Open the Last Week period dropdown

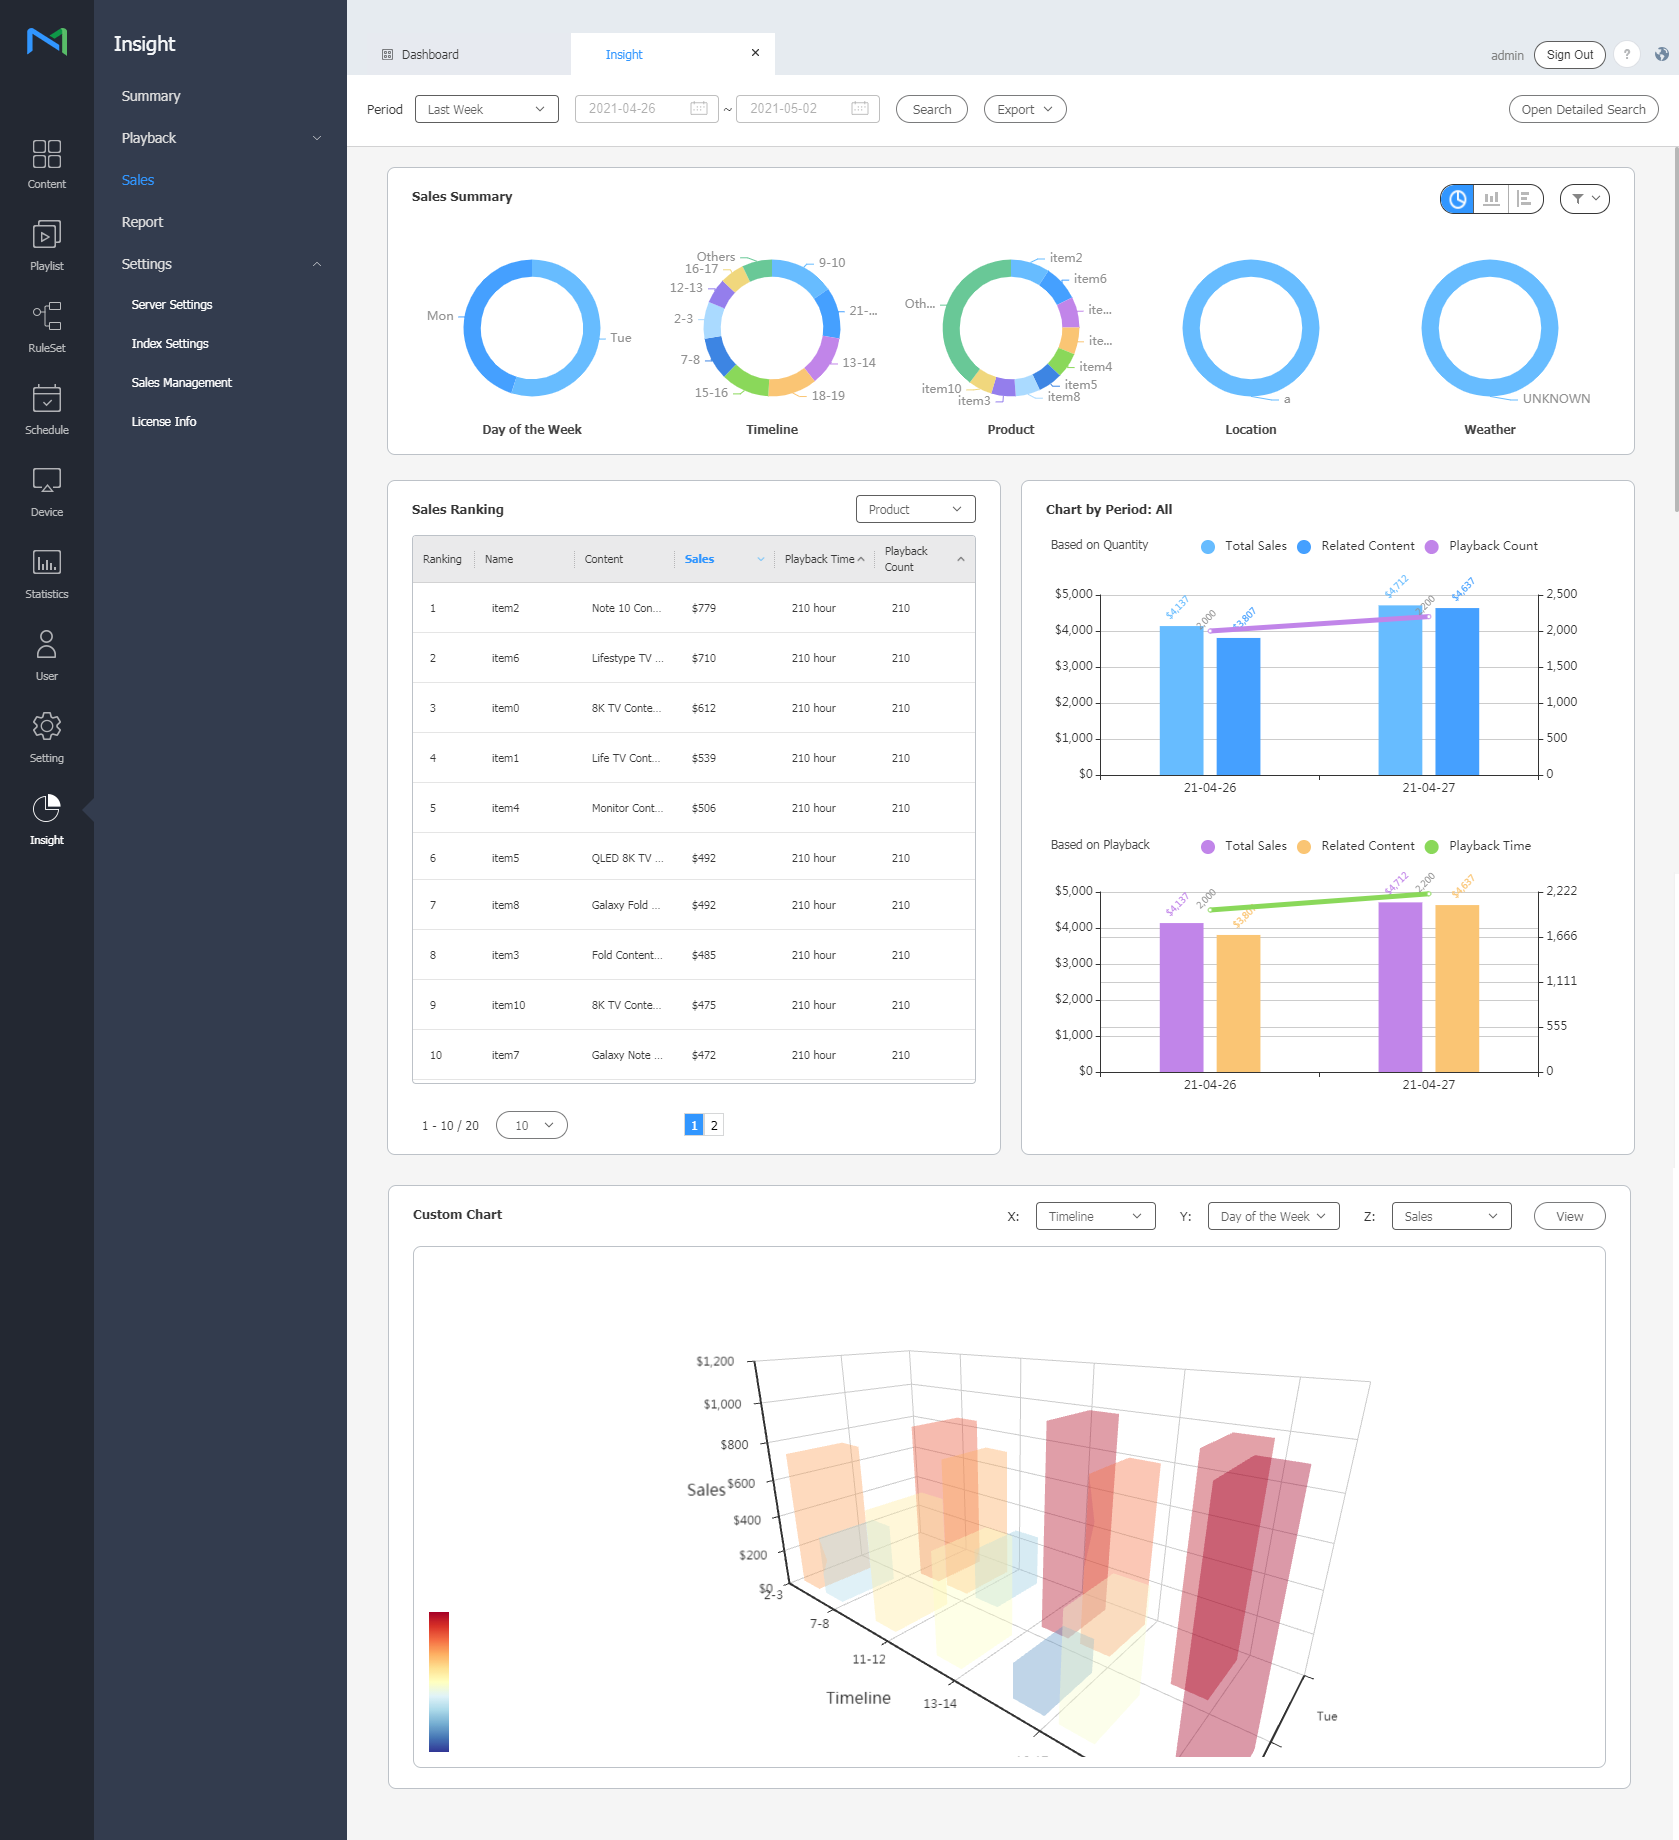[486, 109]
